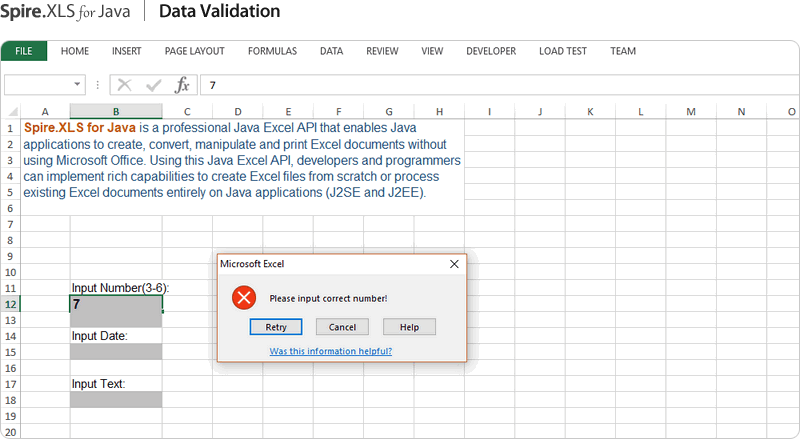Open the INSERT ribbon tab

pos(126,51)
